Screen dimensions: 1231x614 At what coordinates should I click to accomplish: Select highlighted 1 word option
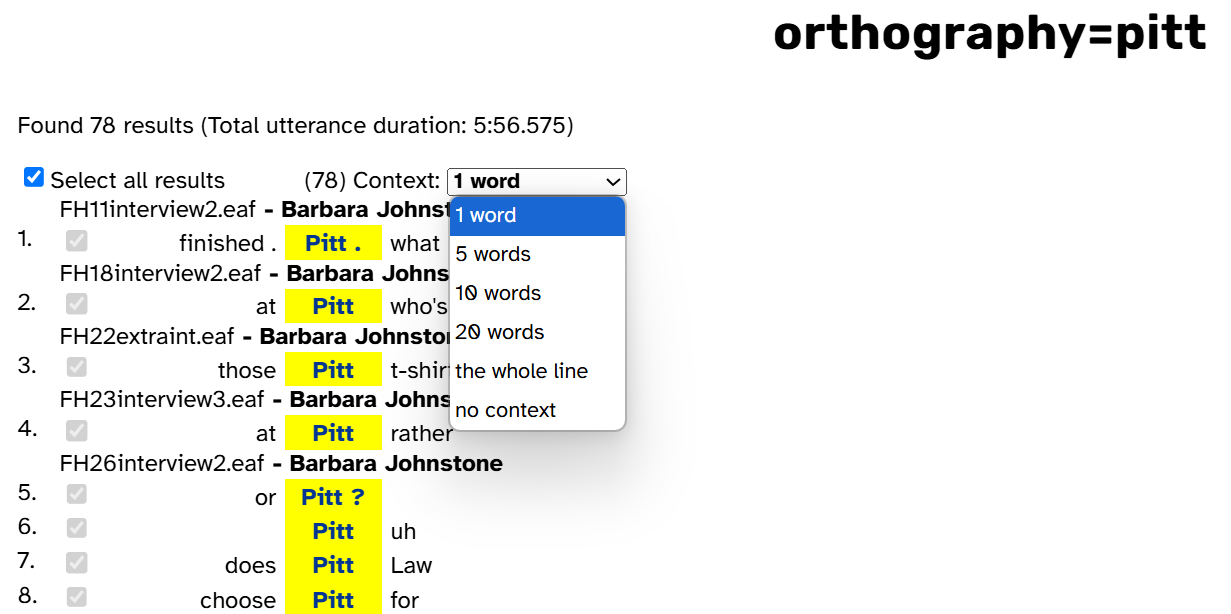click(x=537, y=215)
